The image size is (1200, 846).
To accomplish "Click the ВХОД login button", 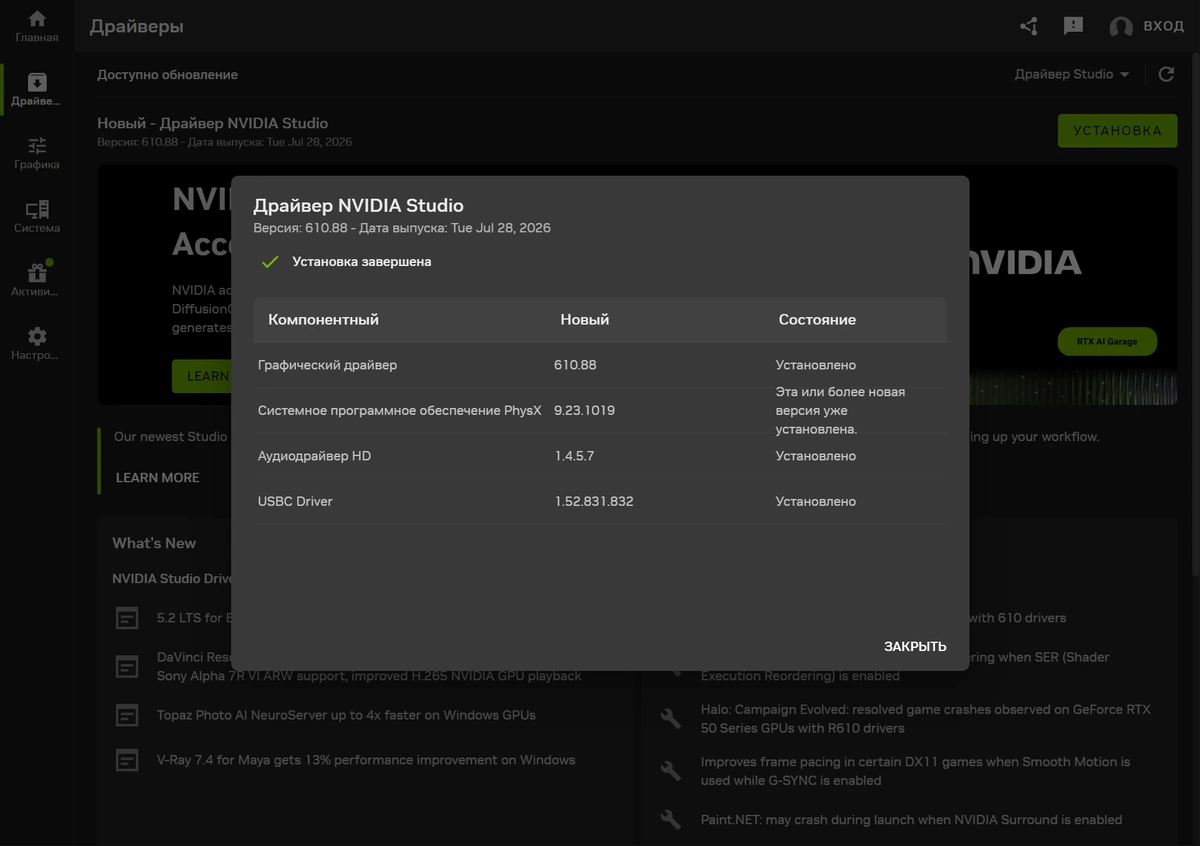I will (x=1164, y=26).
